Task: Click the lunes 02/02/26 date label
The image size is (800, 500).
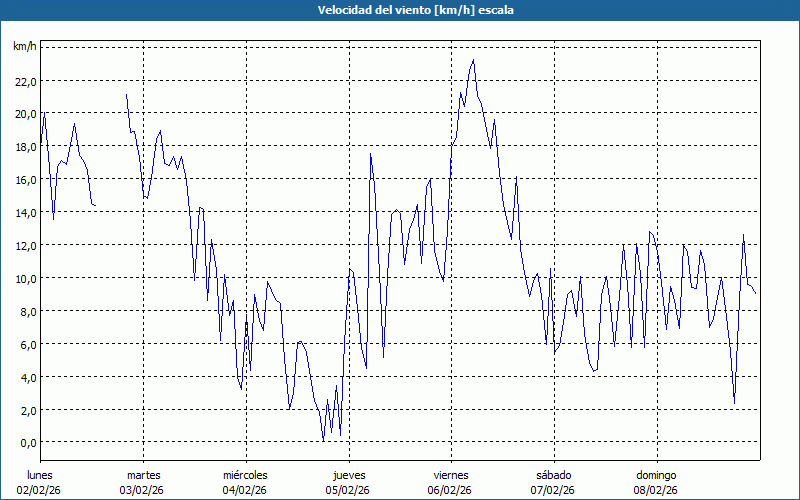Action: (40, 482)
